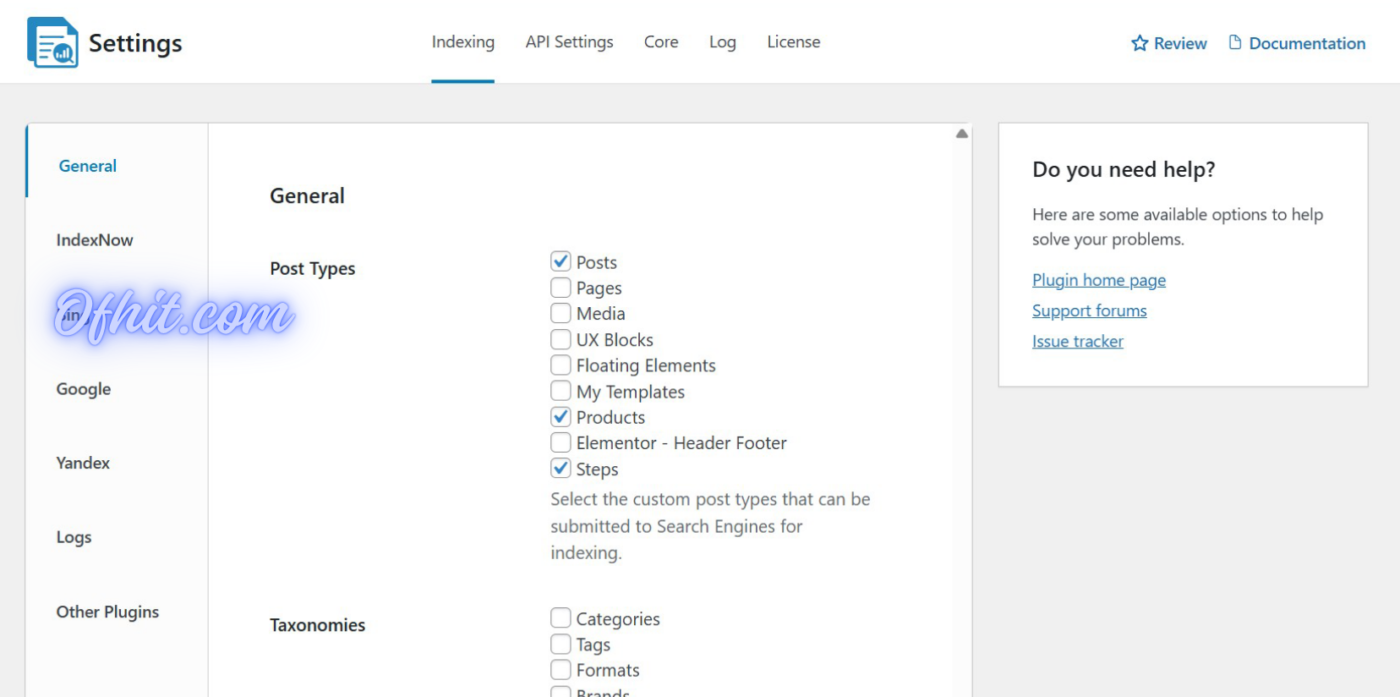The image size is (1400, 697).
Task: Select IndexNow in the sidebar
Action: [x=95, y=240]
